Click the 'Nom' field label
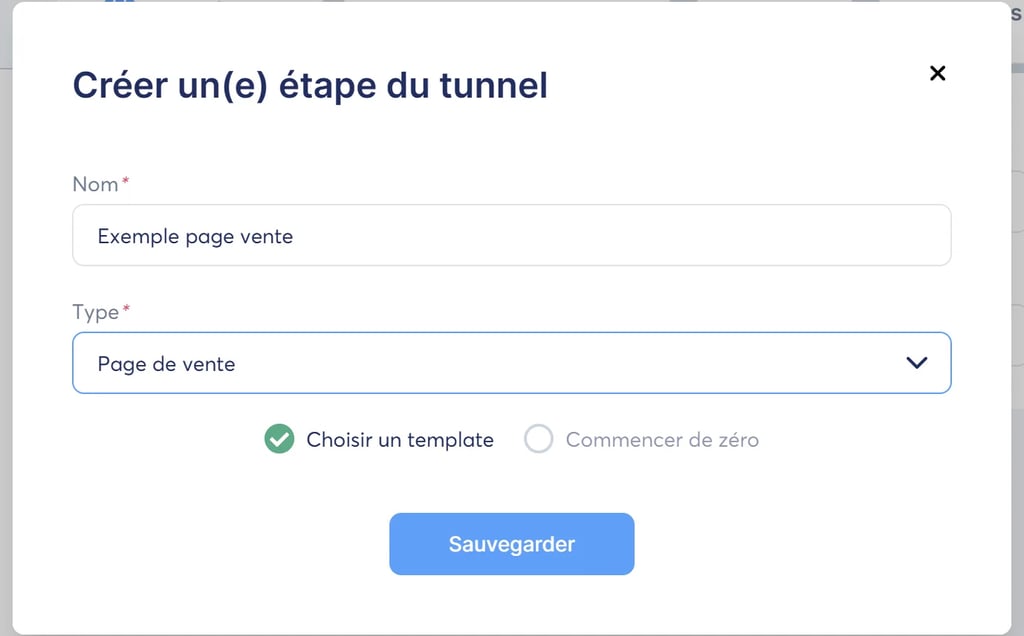 (x=92, y=184)
